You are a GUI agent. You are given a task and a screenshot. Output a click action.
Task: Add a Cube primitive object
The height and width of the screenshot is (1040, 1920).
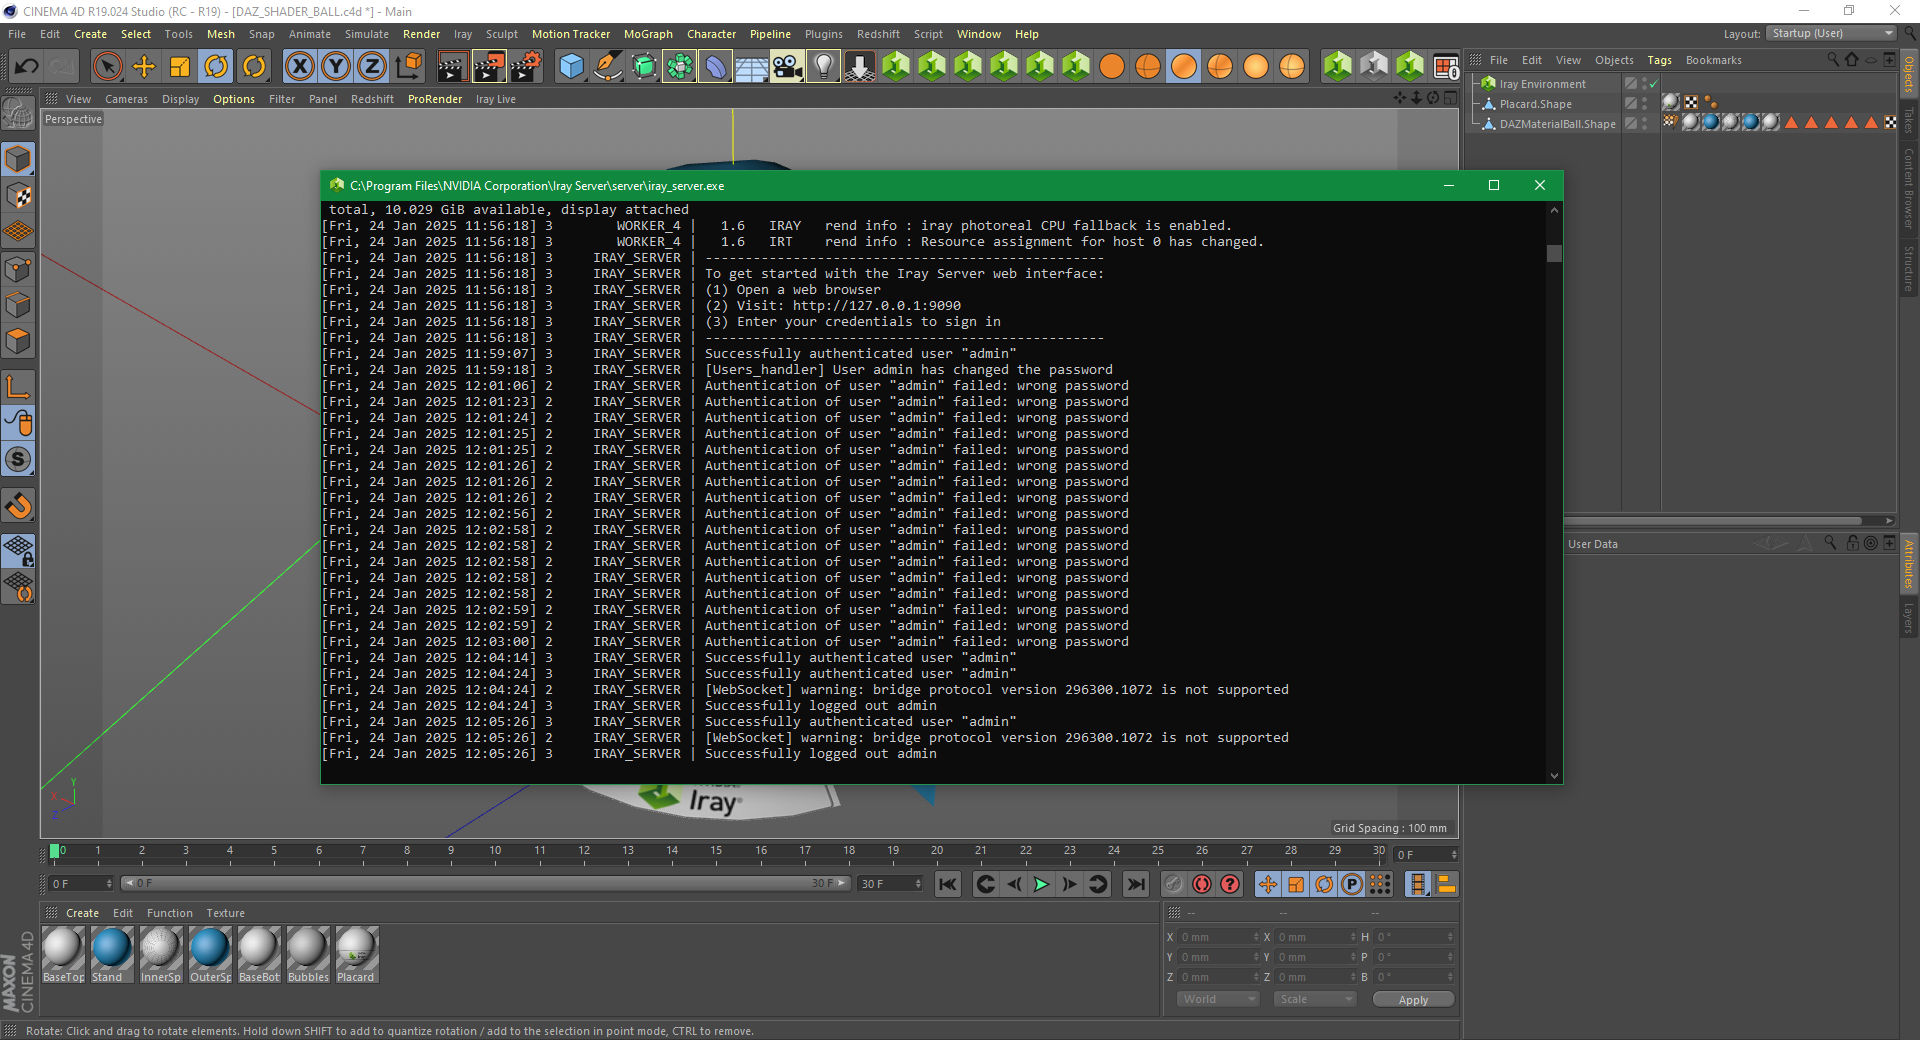point(572,67)
